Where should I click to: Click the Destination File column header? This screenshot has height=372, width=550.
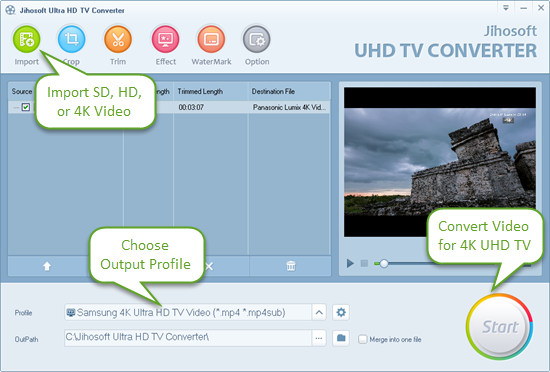273,92
